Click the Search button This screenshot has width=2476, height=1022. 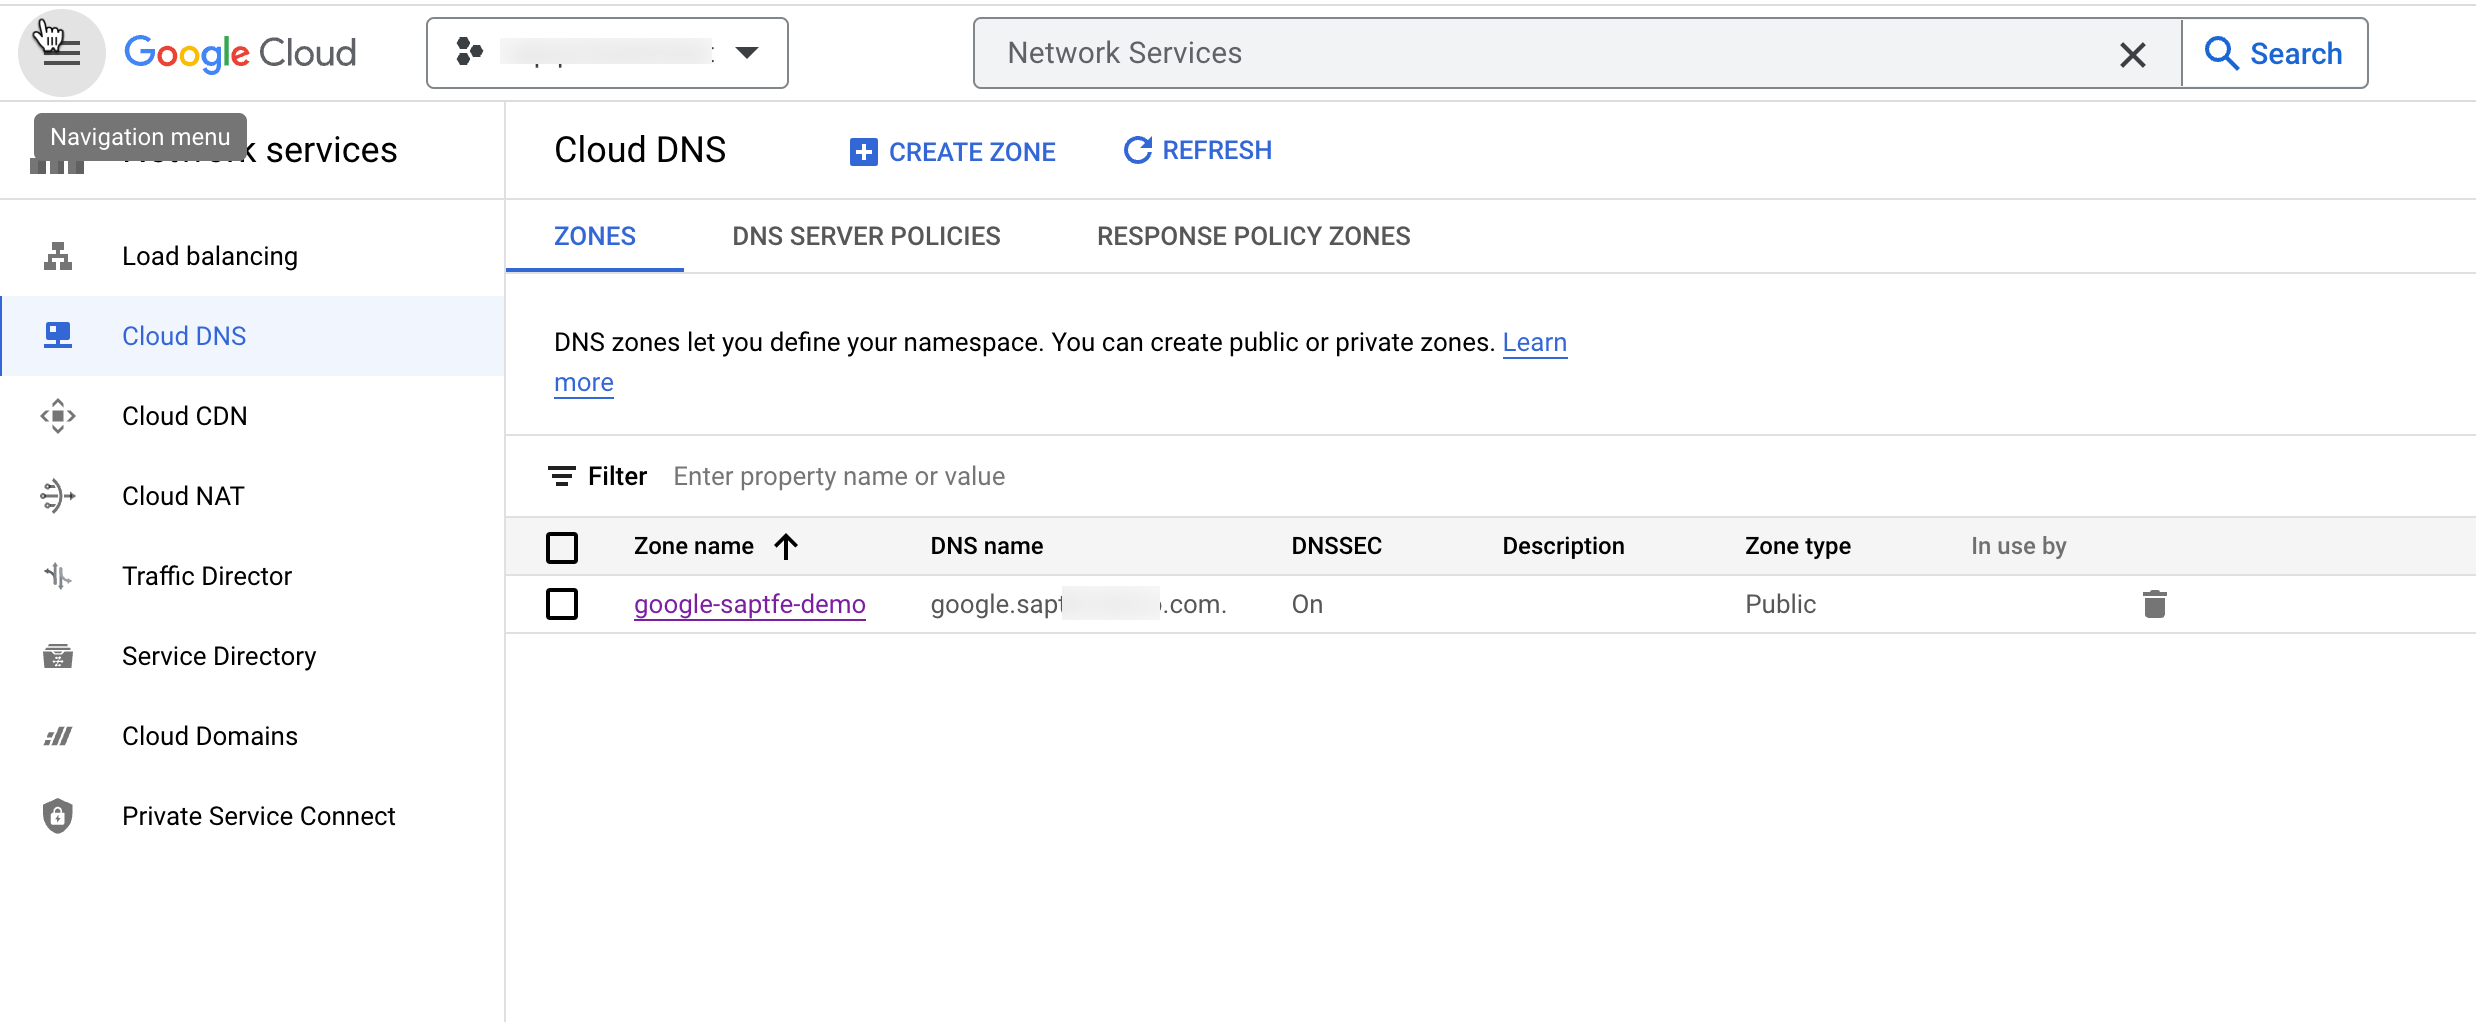tap(2274, 53)
